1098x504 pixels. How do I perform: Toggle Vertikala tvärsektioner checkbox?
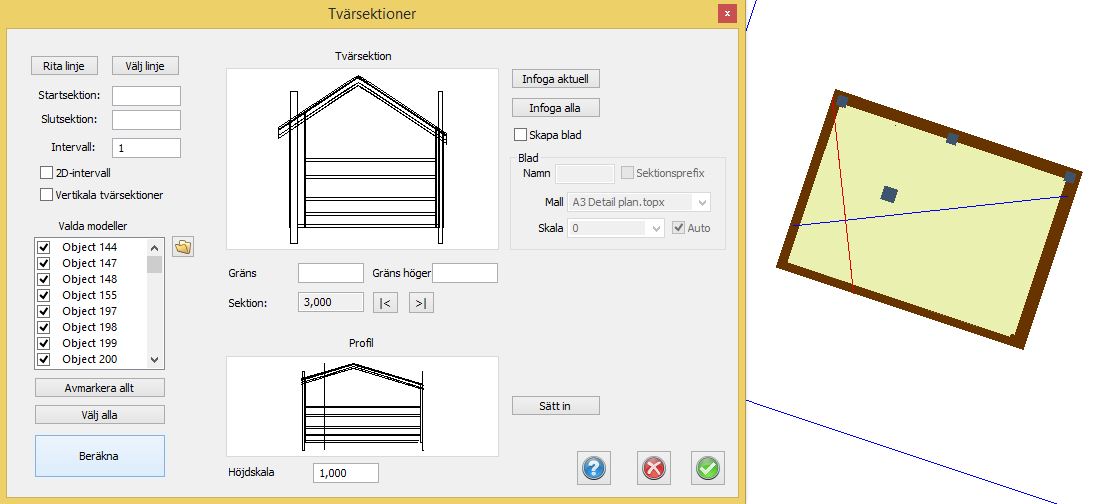tap(46, 195)
